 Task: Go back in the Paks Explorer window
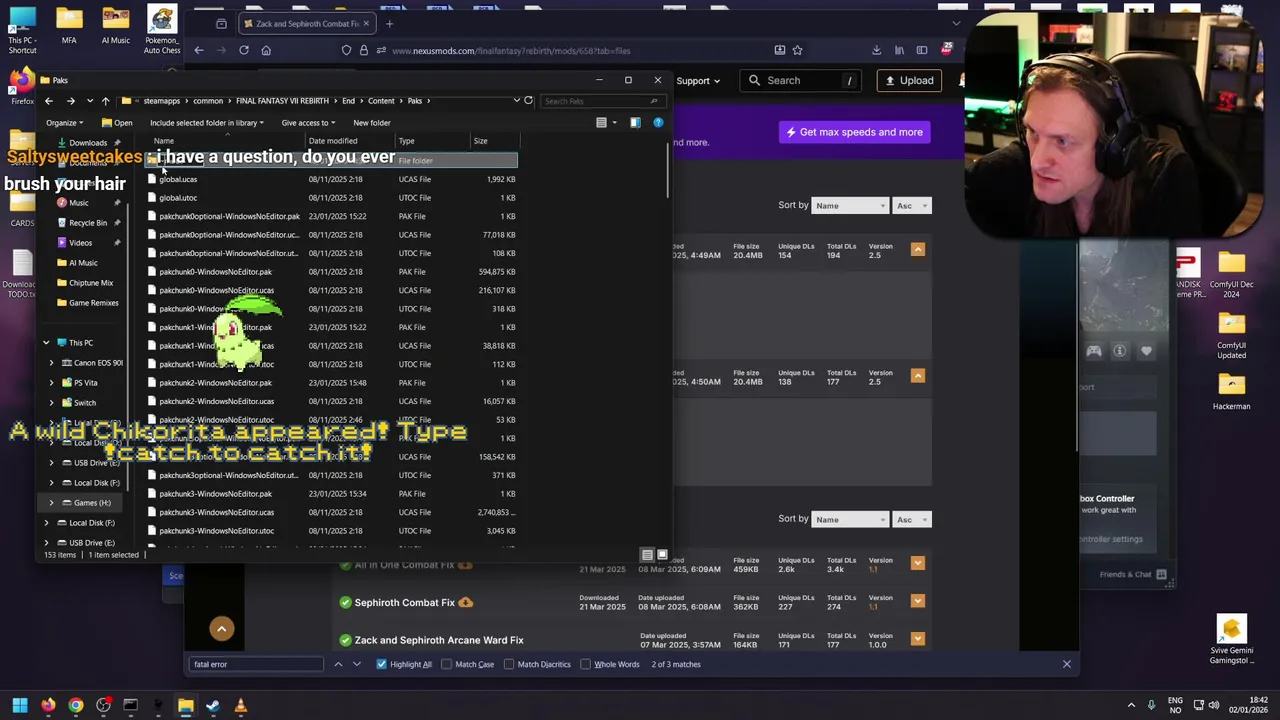49,101
